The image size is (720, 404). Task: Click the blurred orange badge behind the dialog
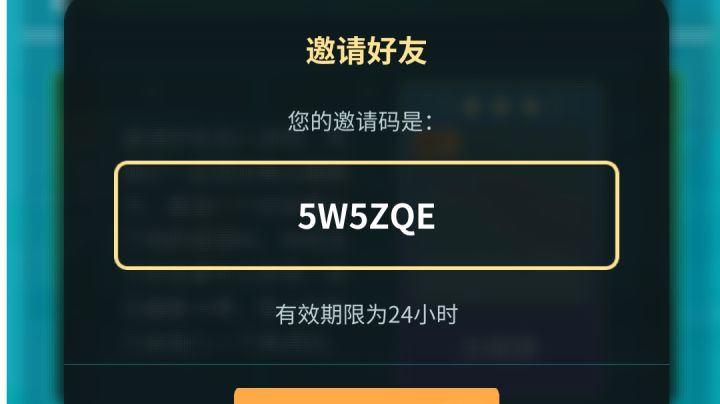tap(437, 144)
